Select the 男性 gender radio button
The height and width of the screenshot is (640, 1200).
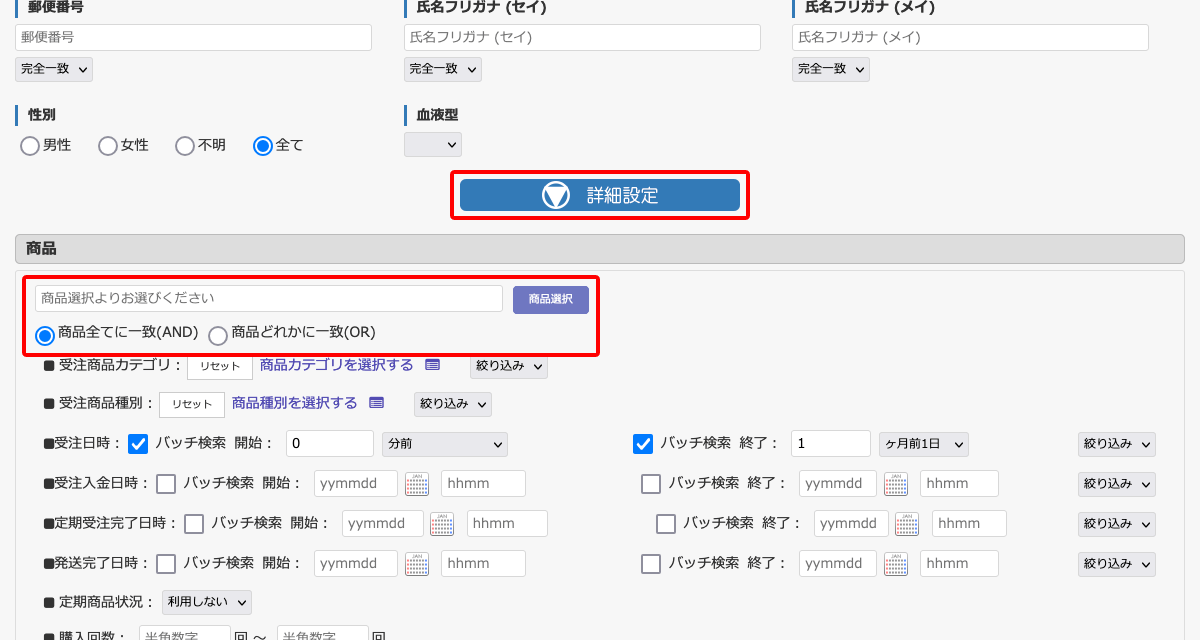[30, 146]
